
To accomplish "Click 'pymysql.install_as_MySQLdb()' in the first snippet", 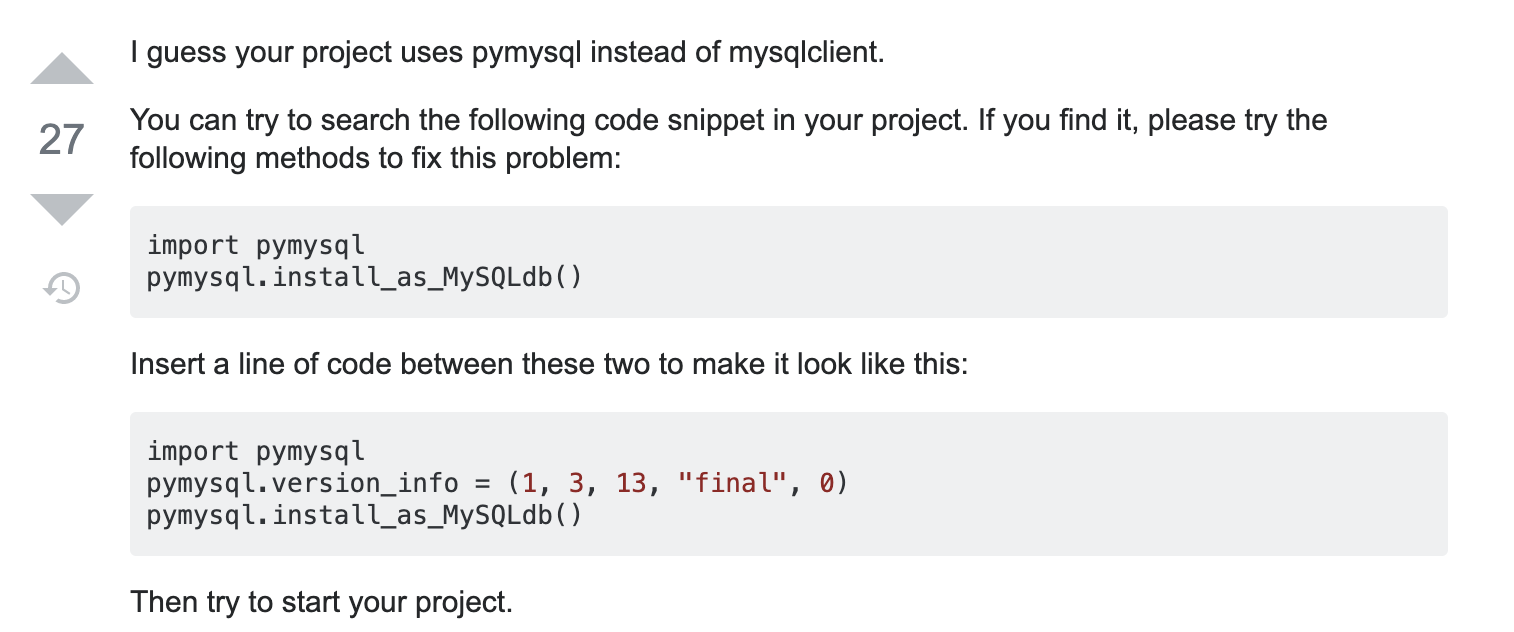I will click(364, 277).
